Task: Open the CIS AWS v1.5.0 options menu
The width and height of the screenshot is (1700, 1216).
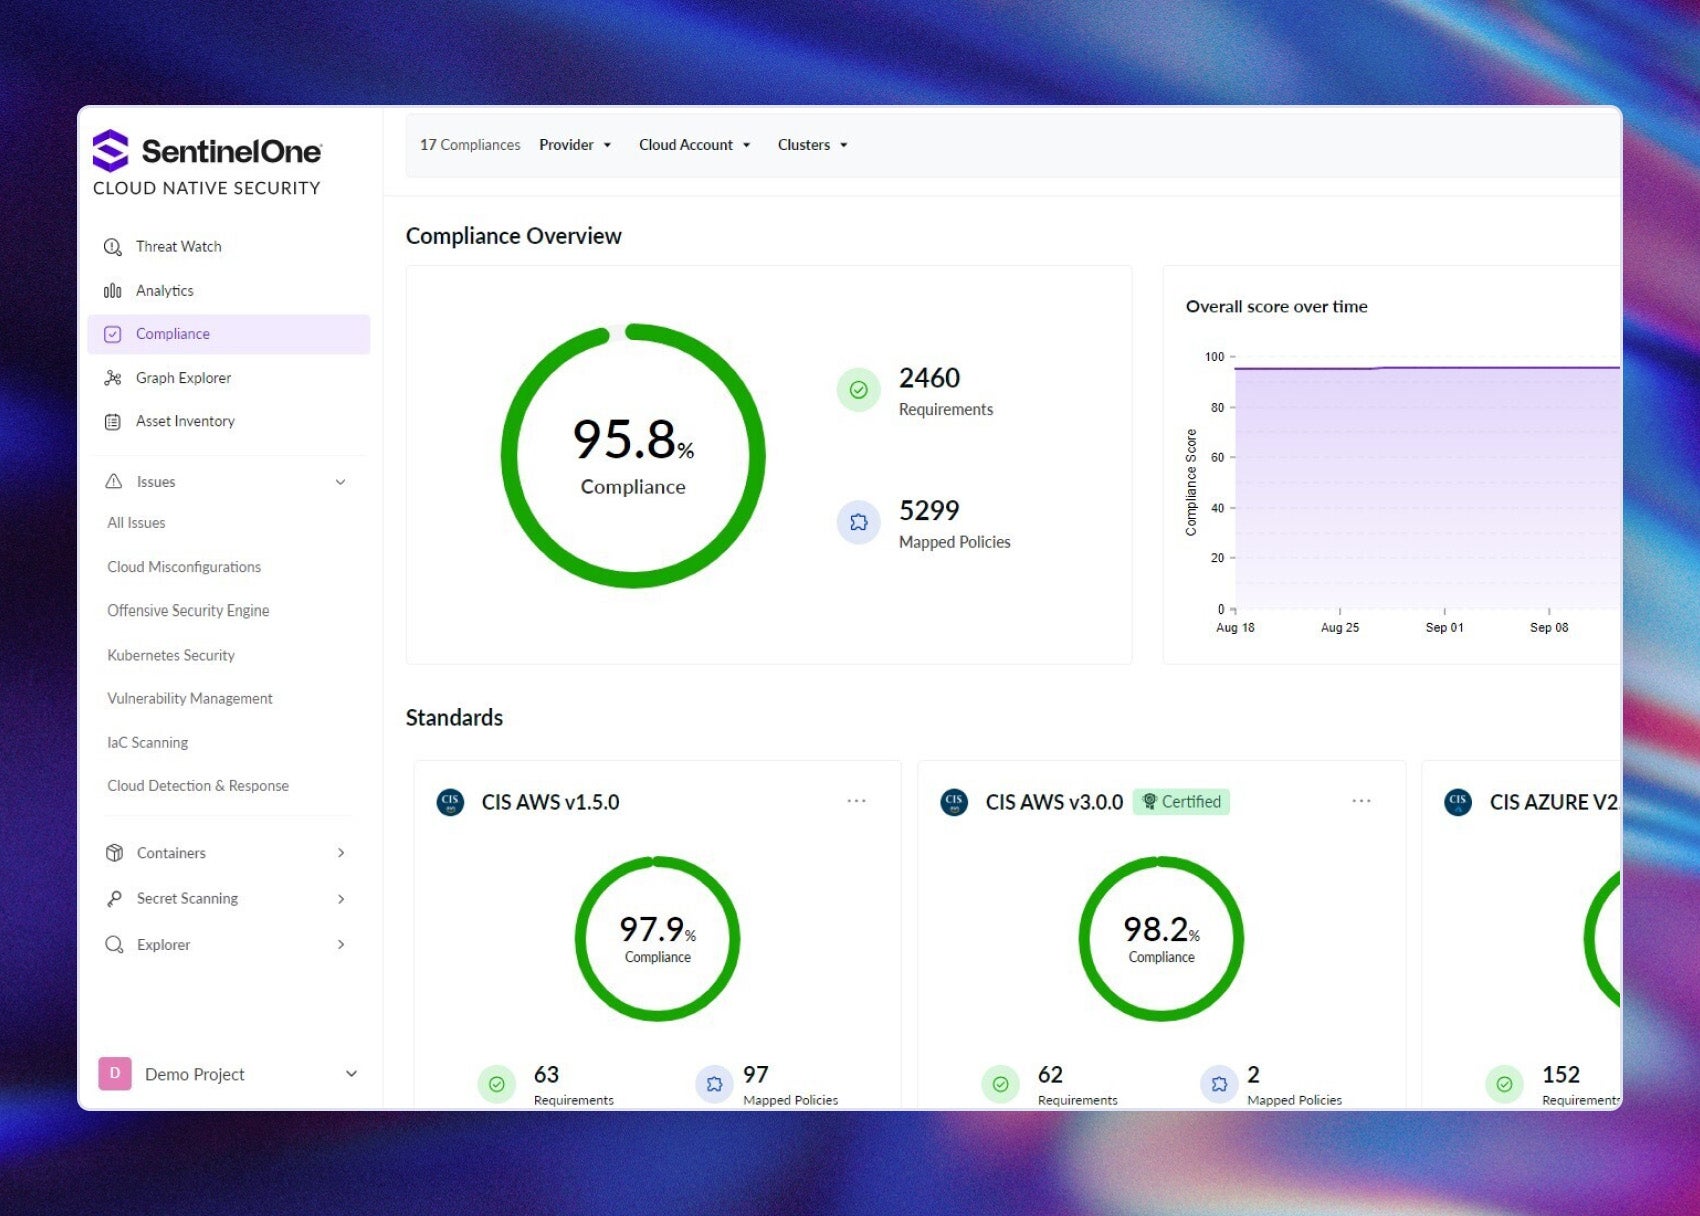Action: [856, 801]
